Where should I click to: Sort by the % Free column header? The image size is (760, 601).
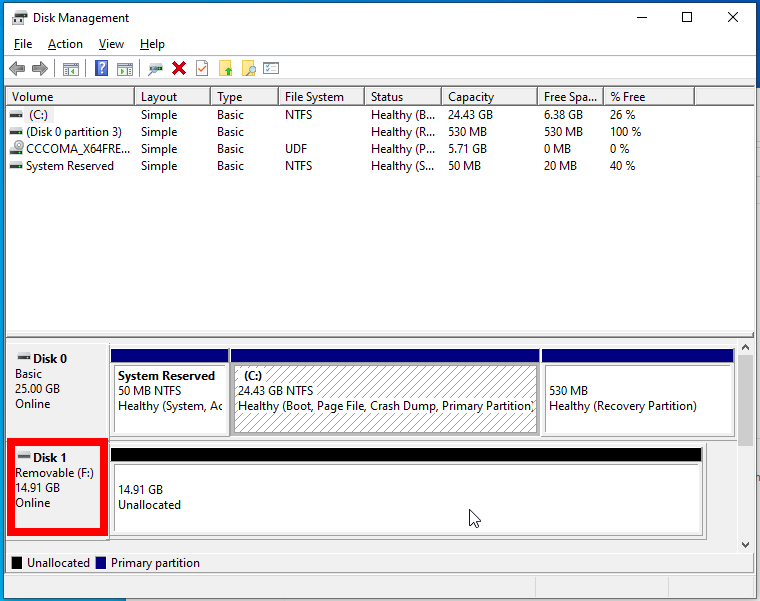tap(649, 96)
